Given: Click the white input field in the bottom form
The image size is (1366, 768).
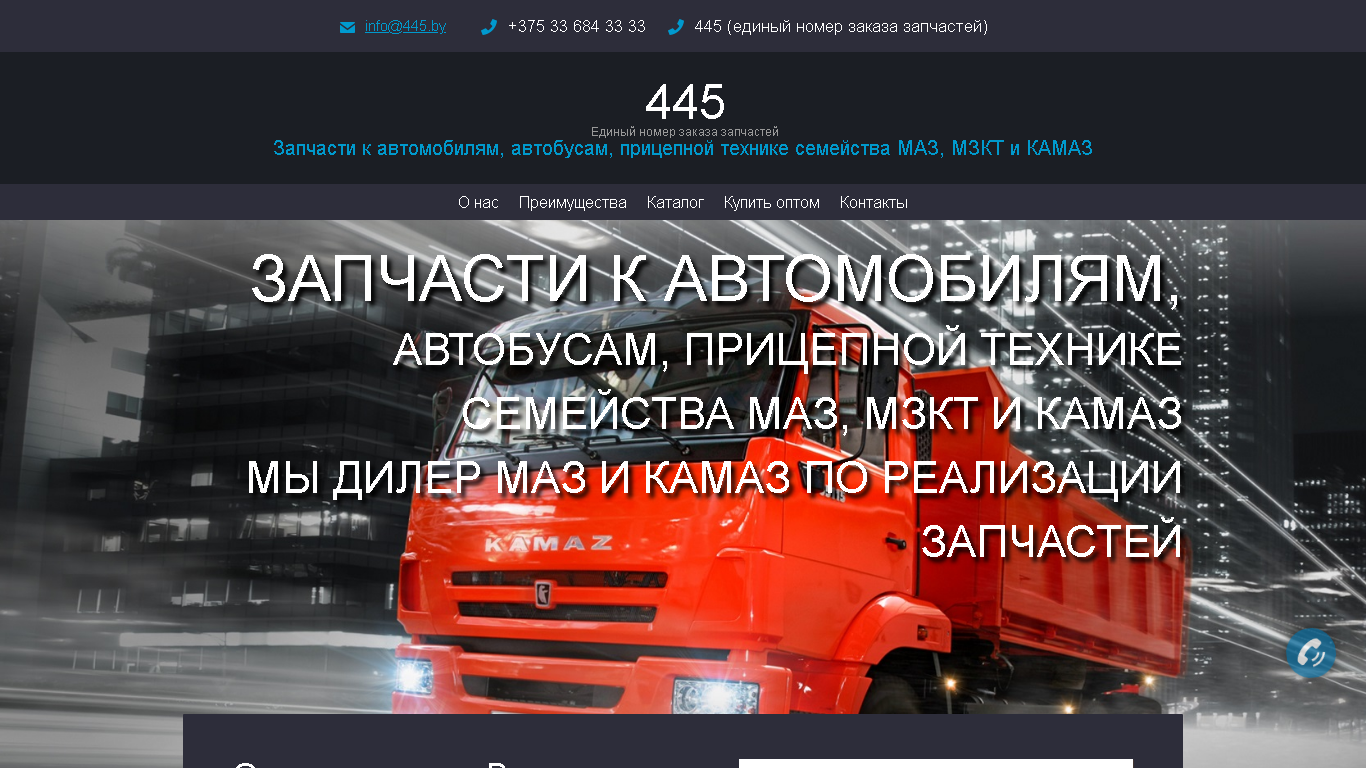Looking at the screenshot, I should (936, 763).
